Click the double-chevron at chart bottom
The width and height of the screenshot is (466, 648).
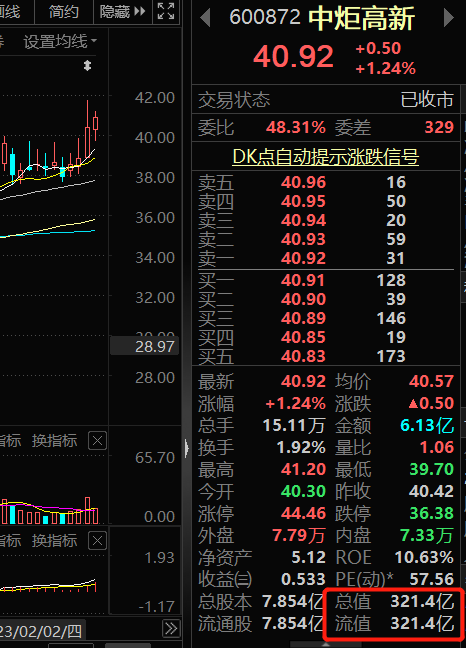click(171, 629)
